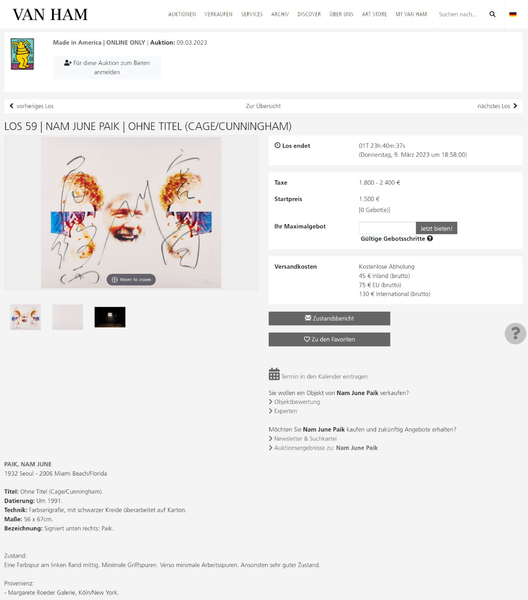Open the Keith Haring auction thumbnail

[x=22, y=54]
